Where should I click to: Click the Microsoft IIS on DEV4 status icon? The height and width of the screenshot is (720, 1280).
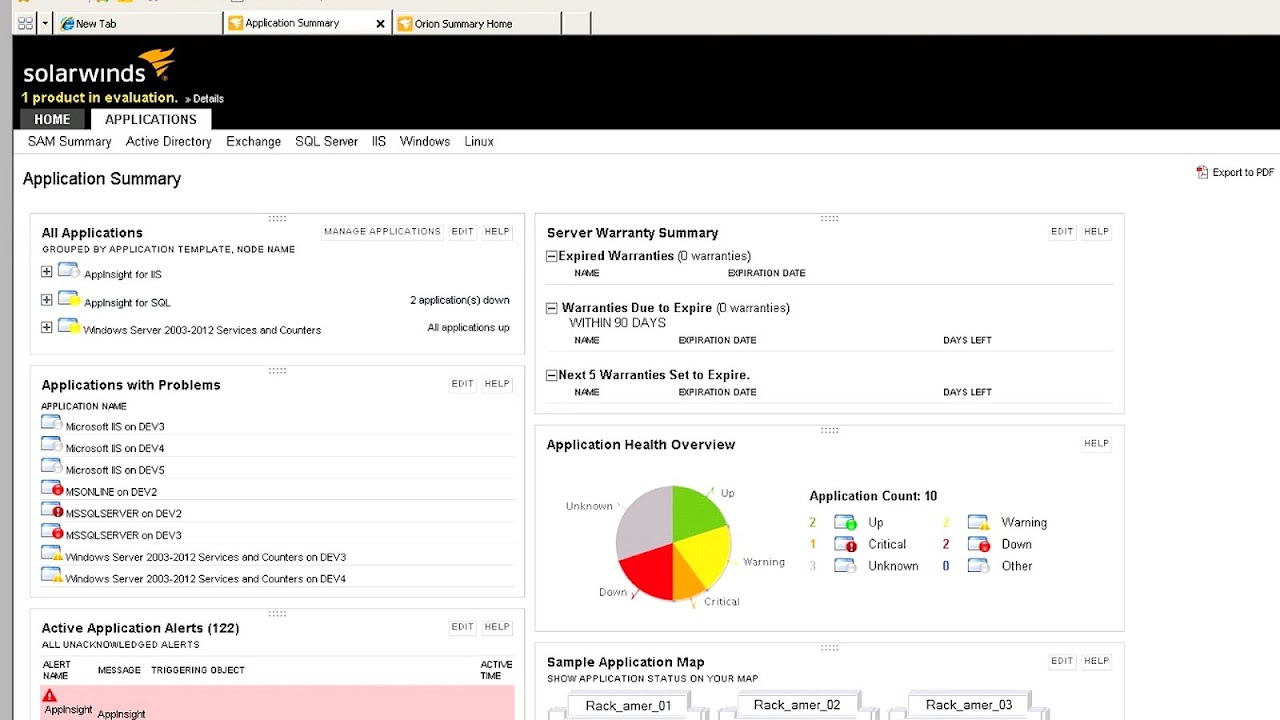(52, 445)
